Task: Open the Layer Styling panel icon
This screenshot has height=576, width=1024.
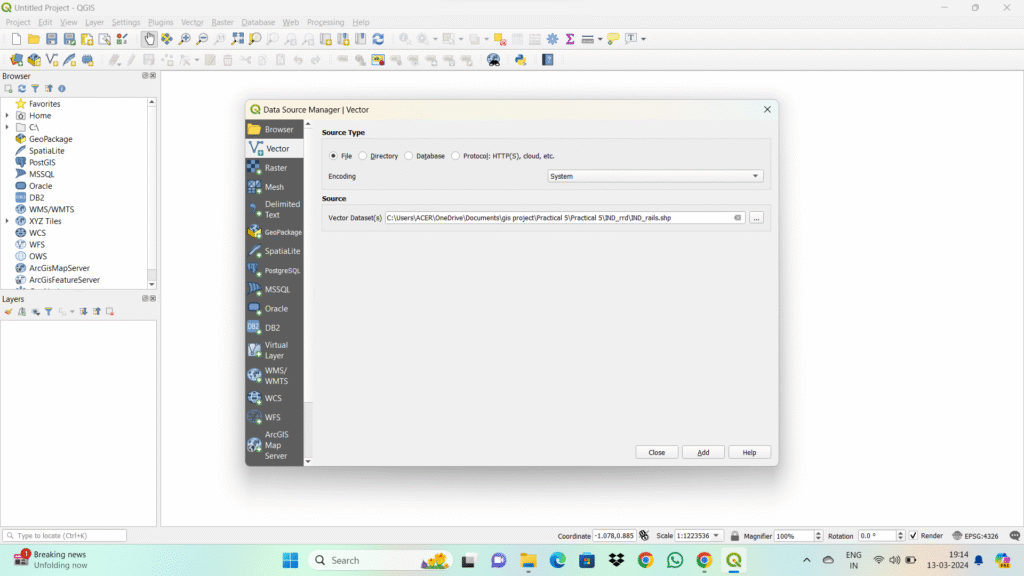Action: [8, 312]
